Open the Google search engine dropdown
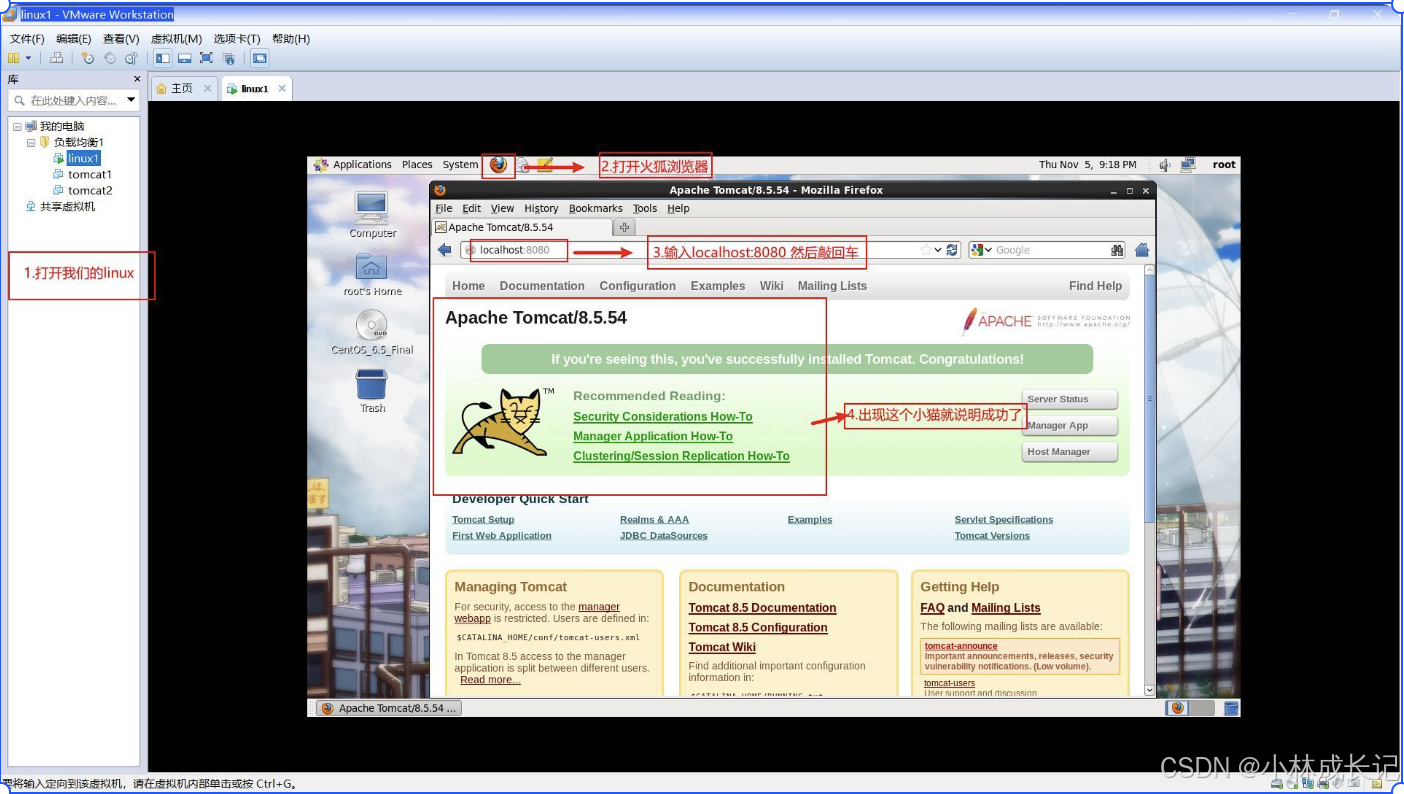The image size is (1404, 794). click(987, 249)
